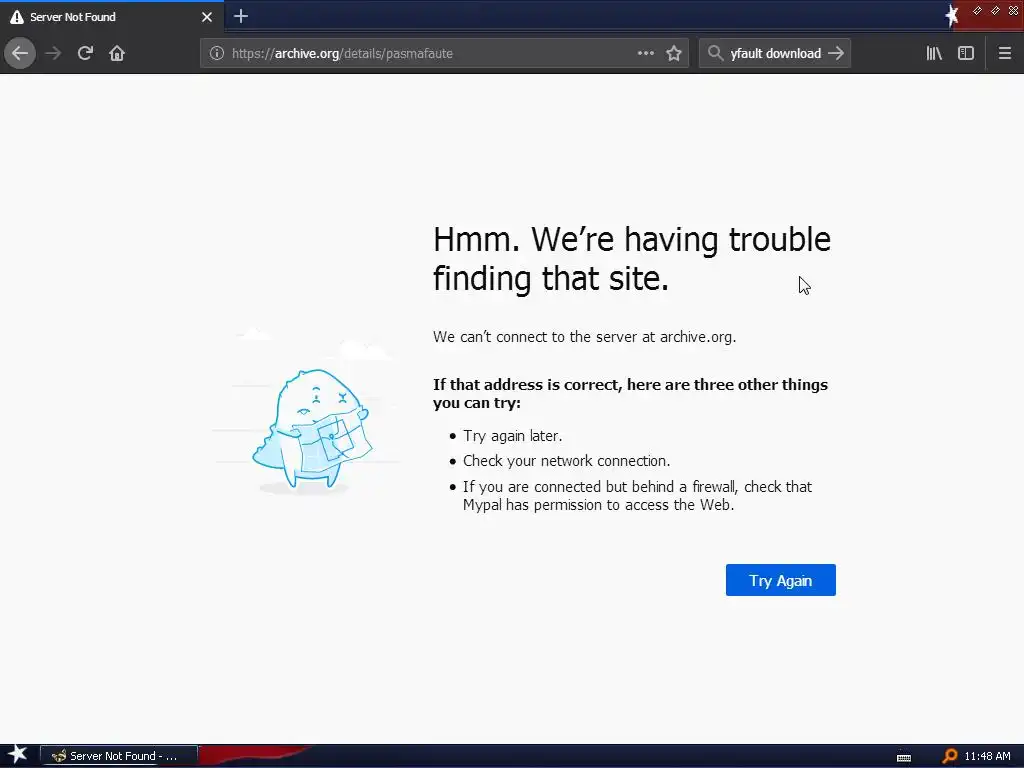Close the Server Not Found tab
The image size is (1024, 768).
pos(207,17)
